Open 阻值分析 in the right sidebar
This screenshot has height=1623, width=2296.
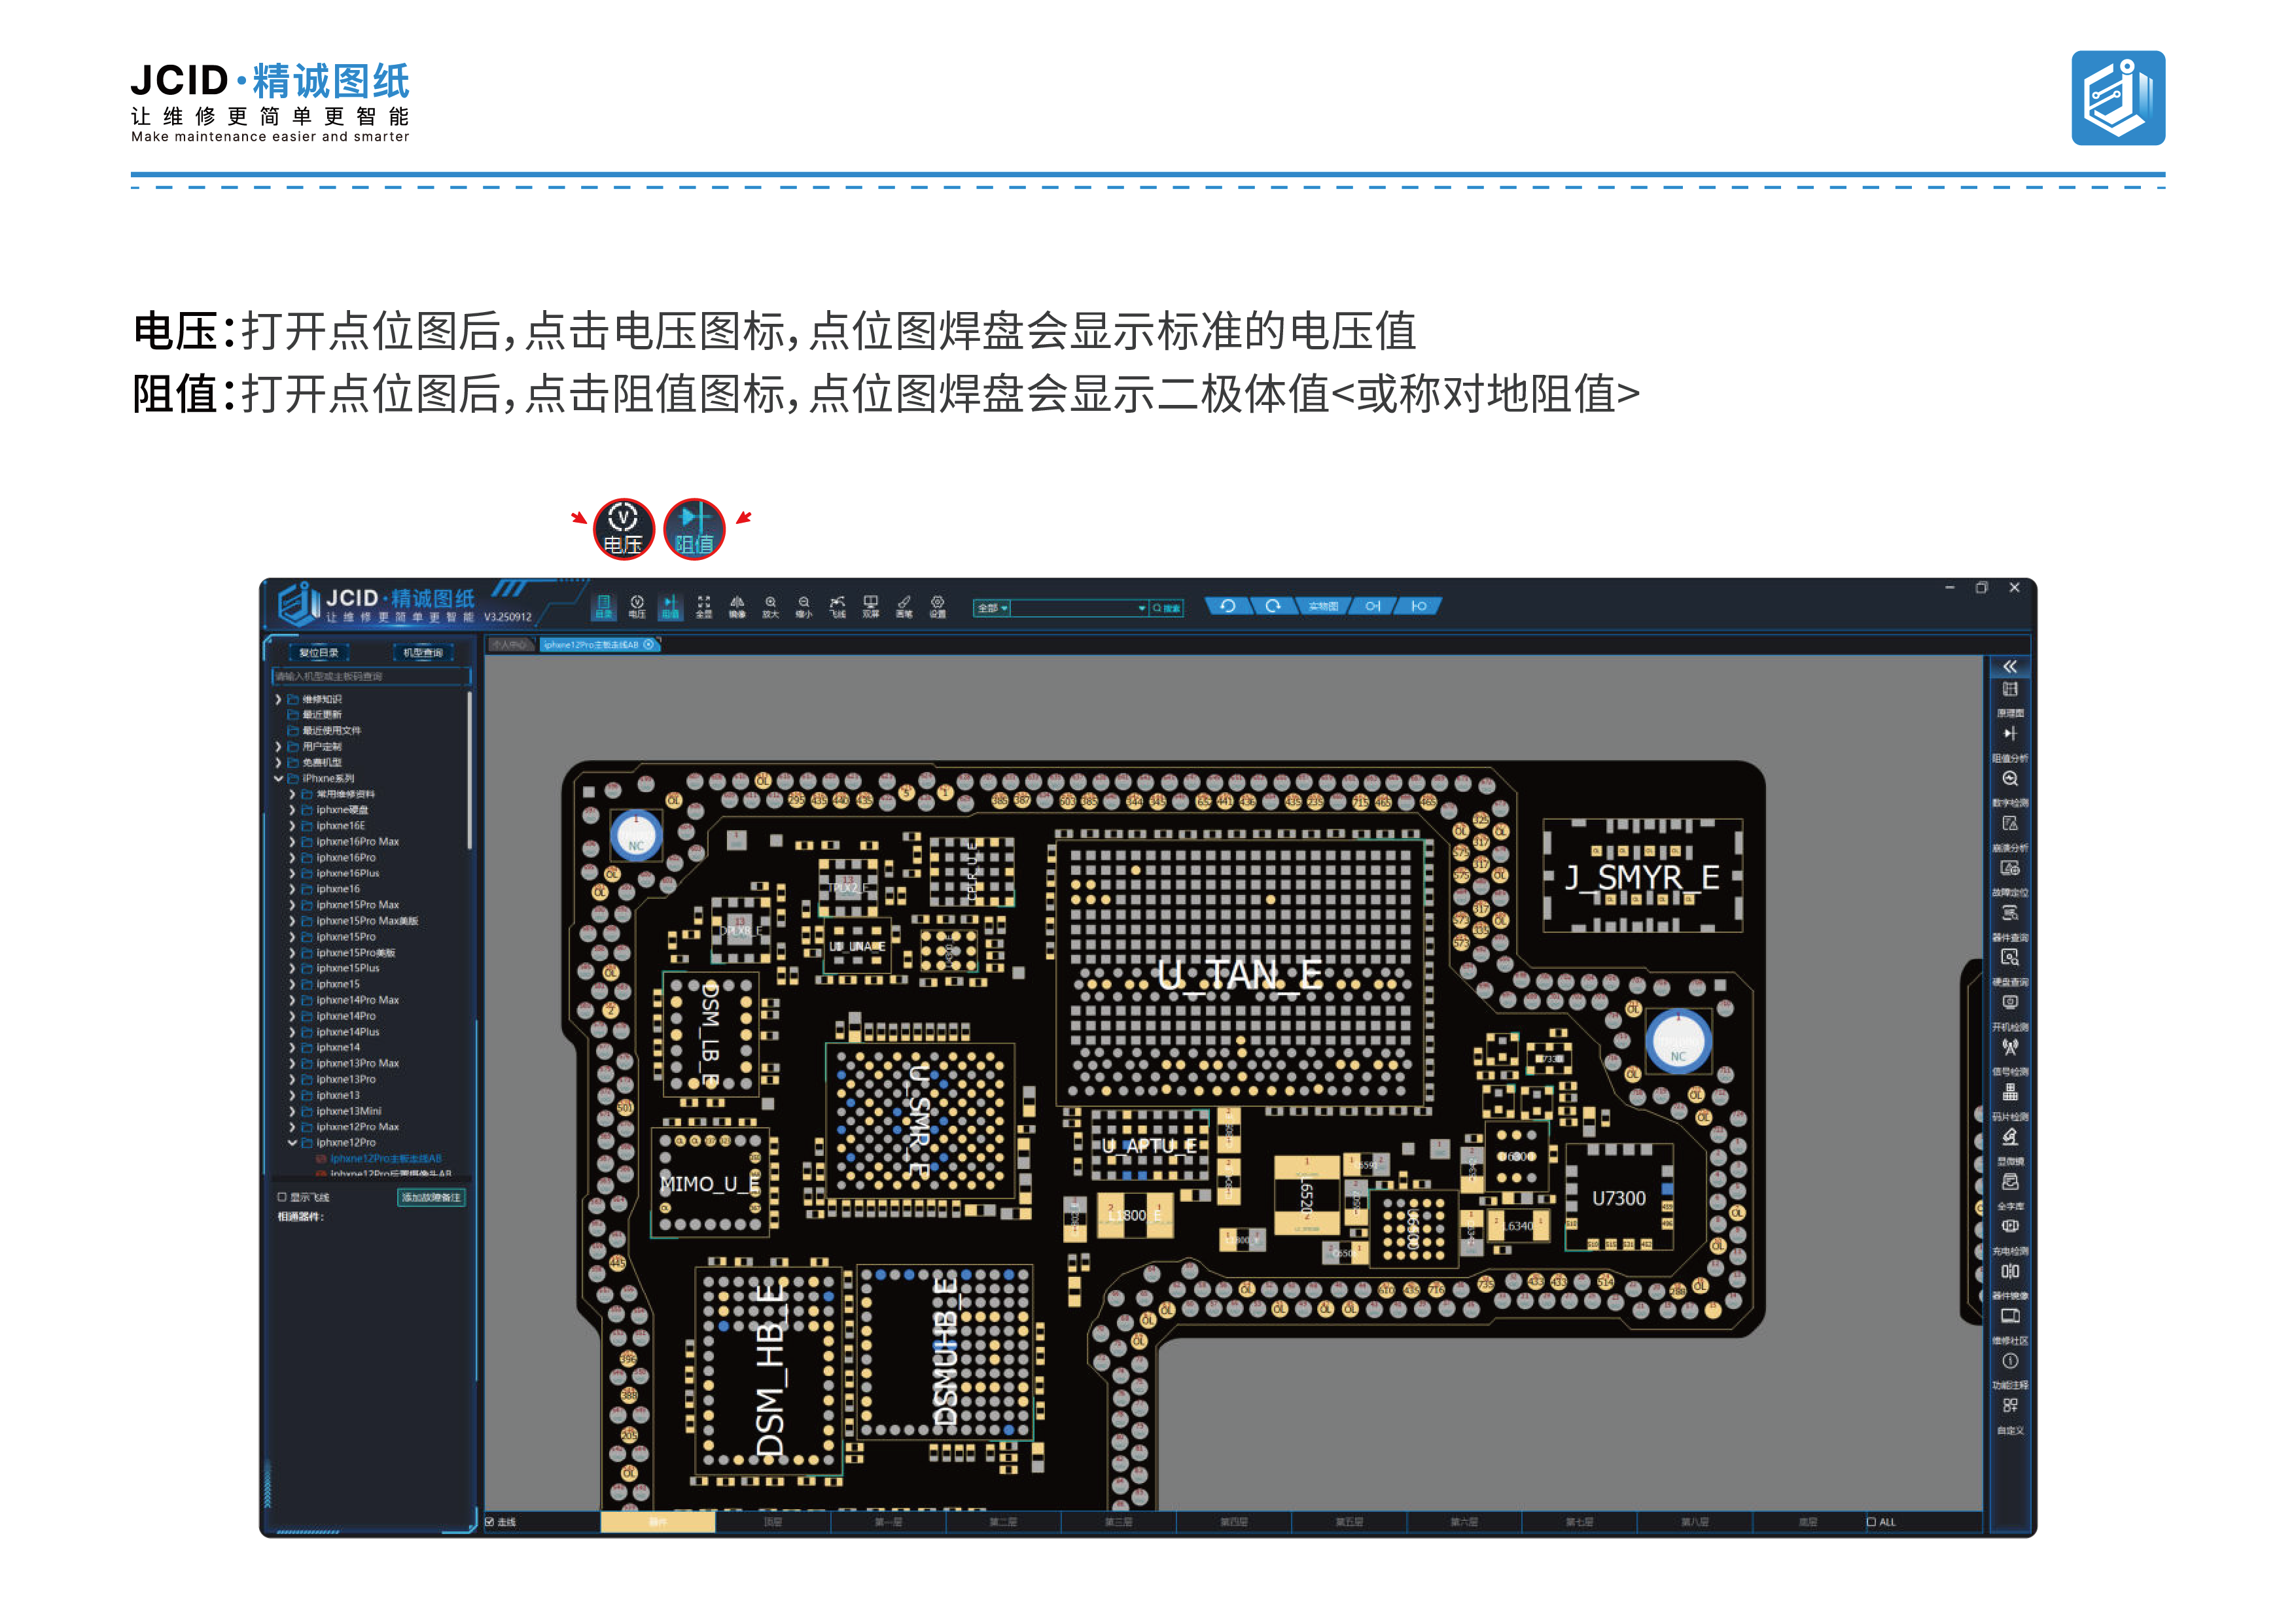pyautogui.click(x=2009, y=741)
